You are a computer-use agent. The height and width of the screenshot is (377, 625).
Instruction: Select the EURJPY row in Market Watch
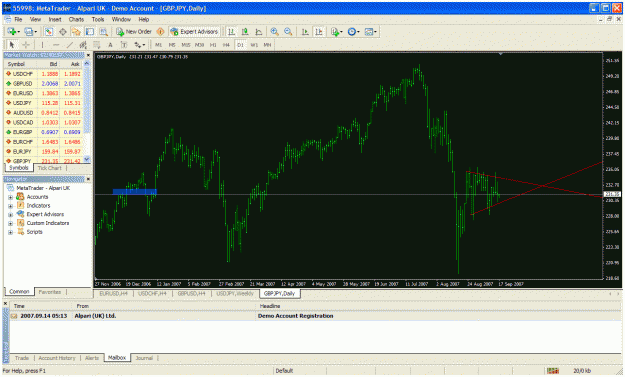[43, 152]
